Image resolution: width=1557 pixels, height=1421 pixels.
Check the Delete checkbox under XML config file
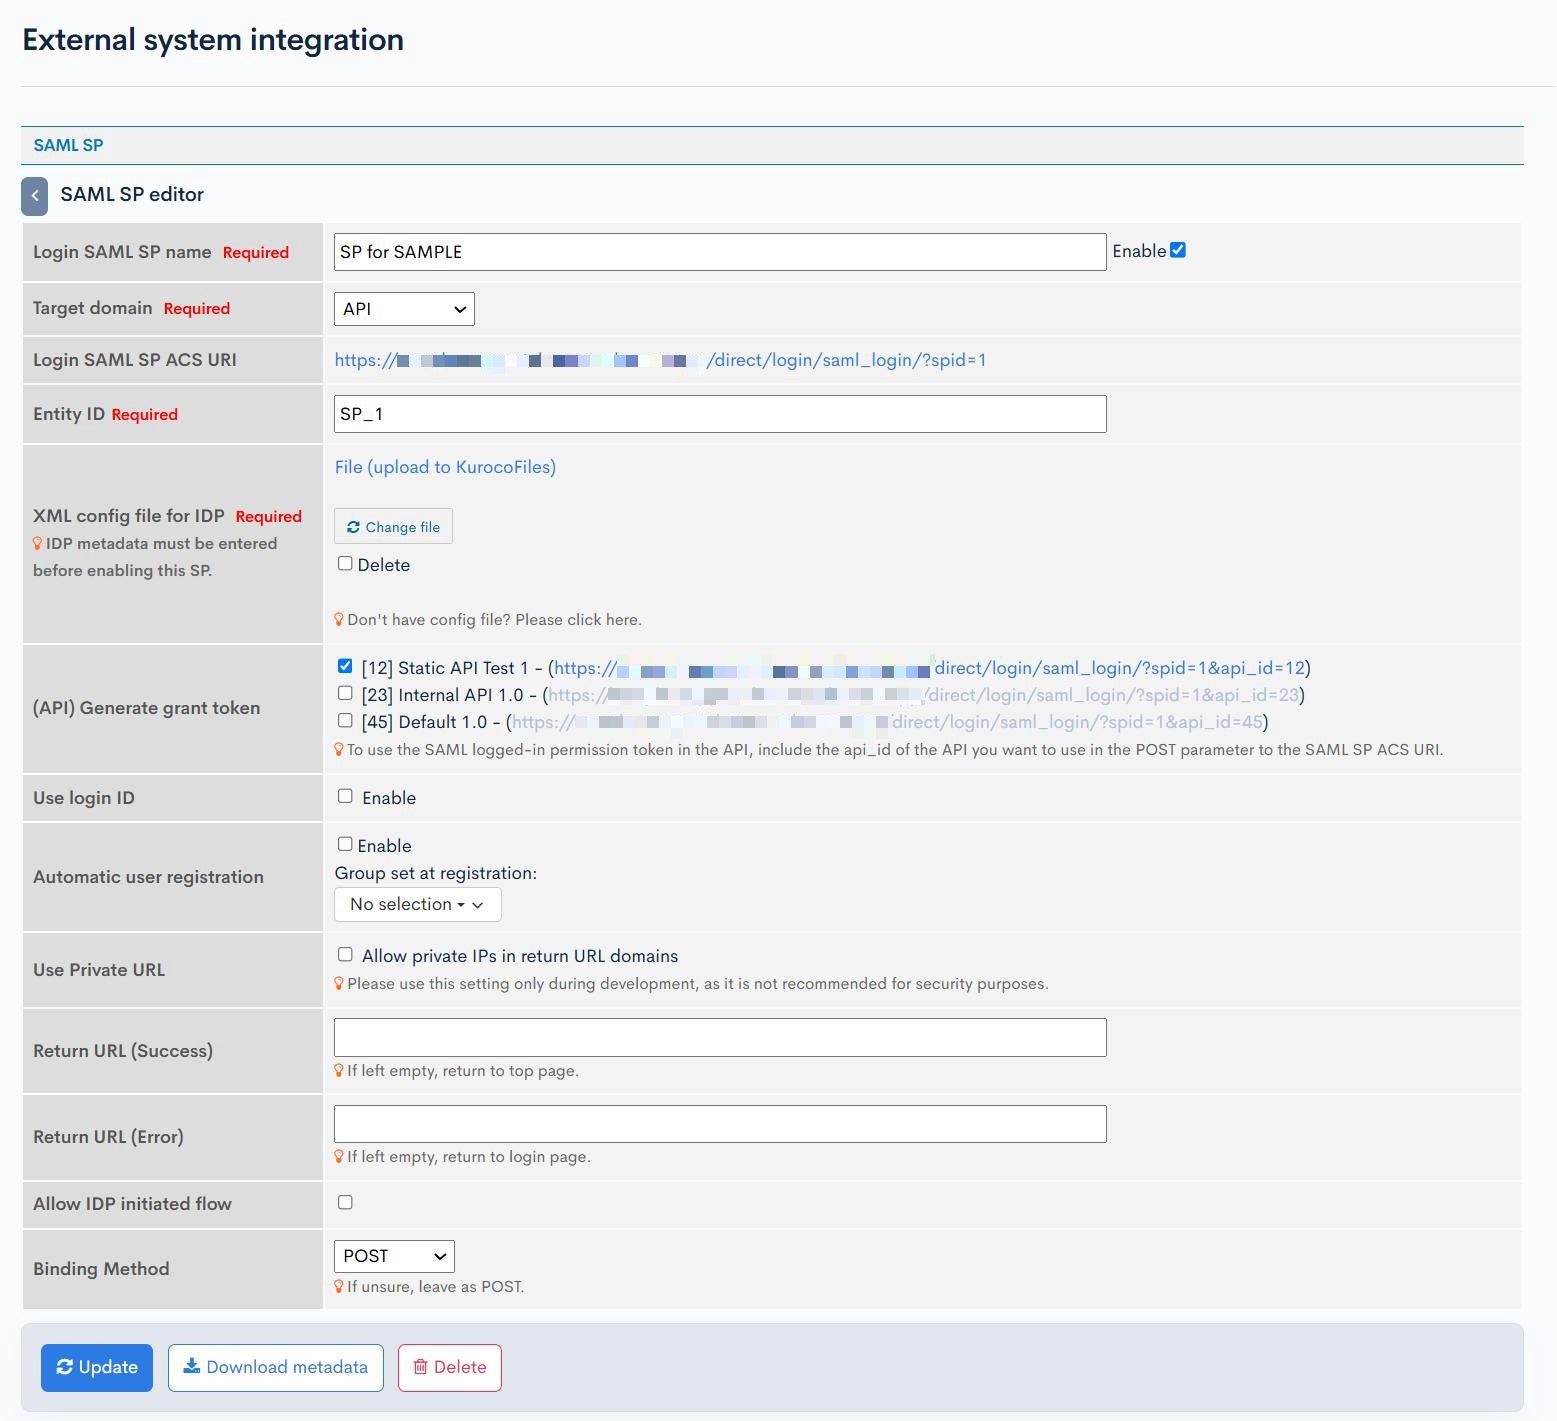345,564
